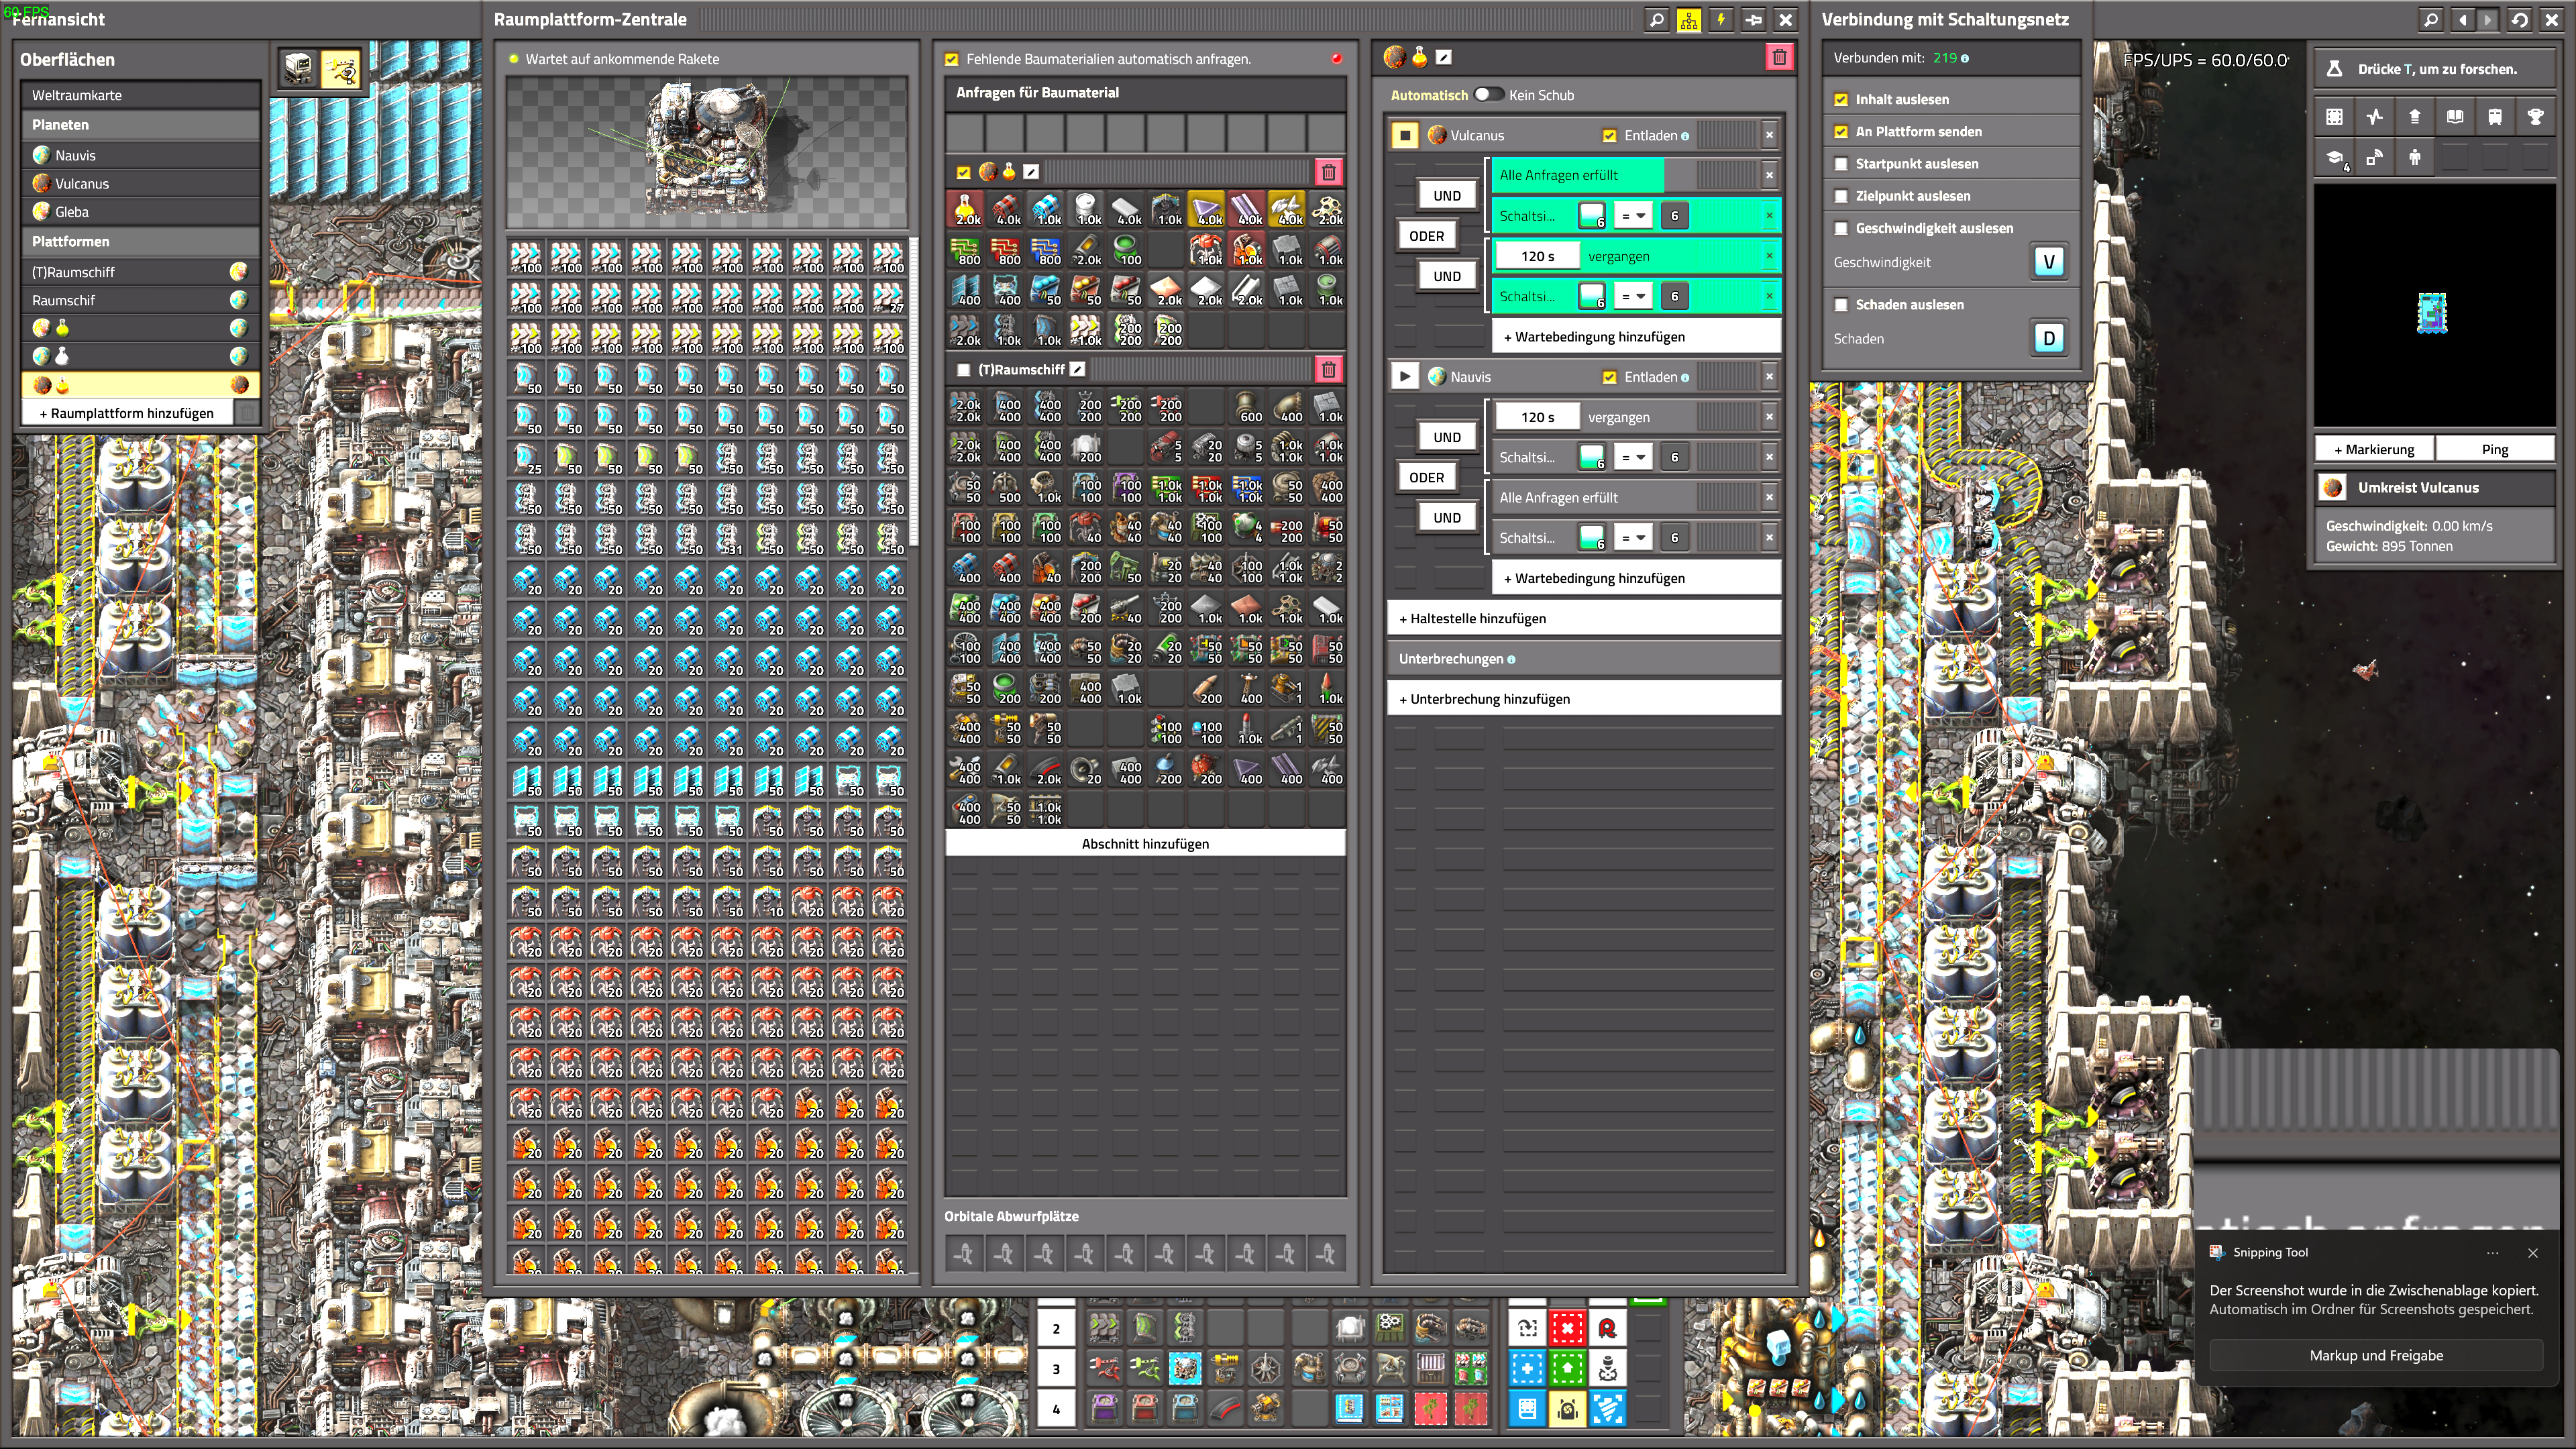Click + Raumplattform hinzufügen
This screenshot has height=1449, width=2576.
pos(127,413)
